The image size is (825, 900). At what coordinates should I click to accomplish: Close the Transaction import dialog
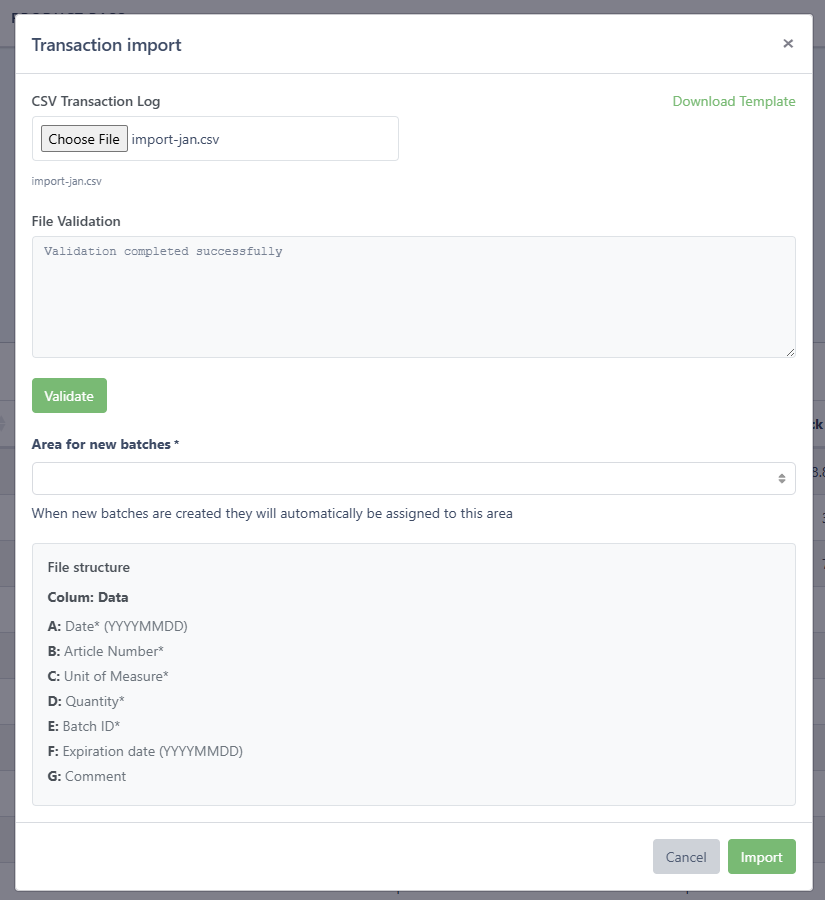[788, 44]
